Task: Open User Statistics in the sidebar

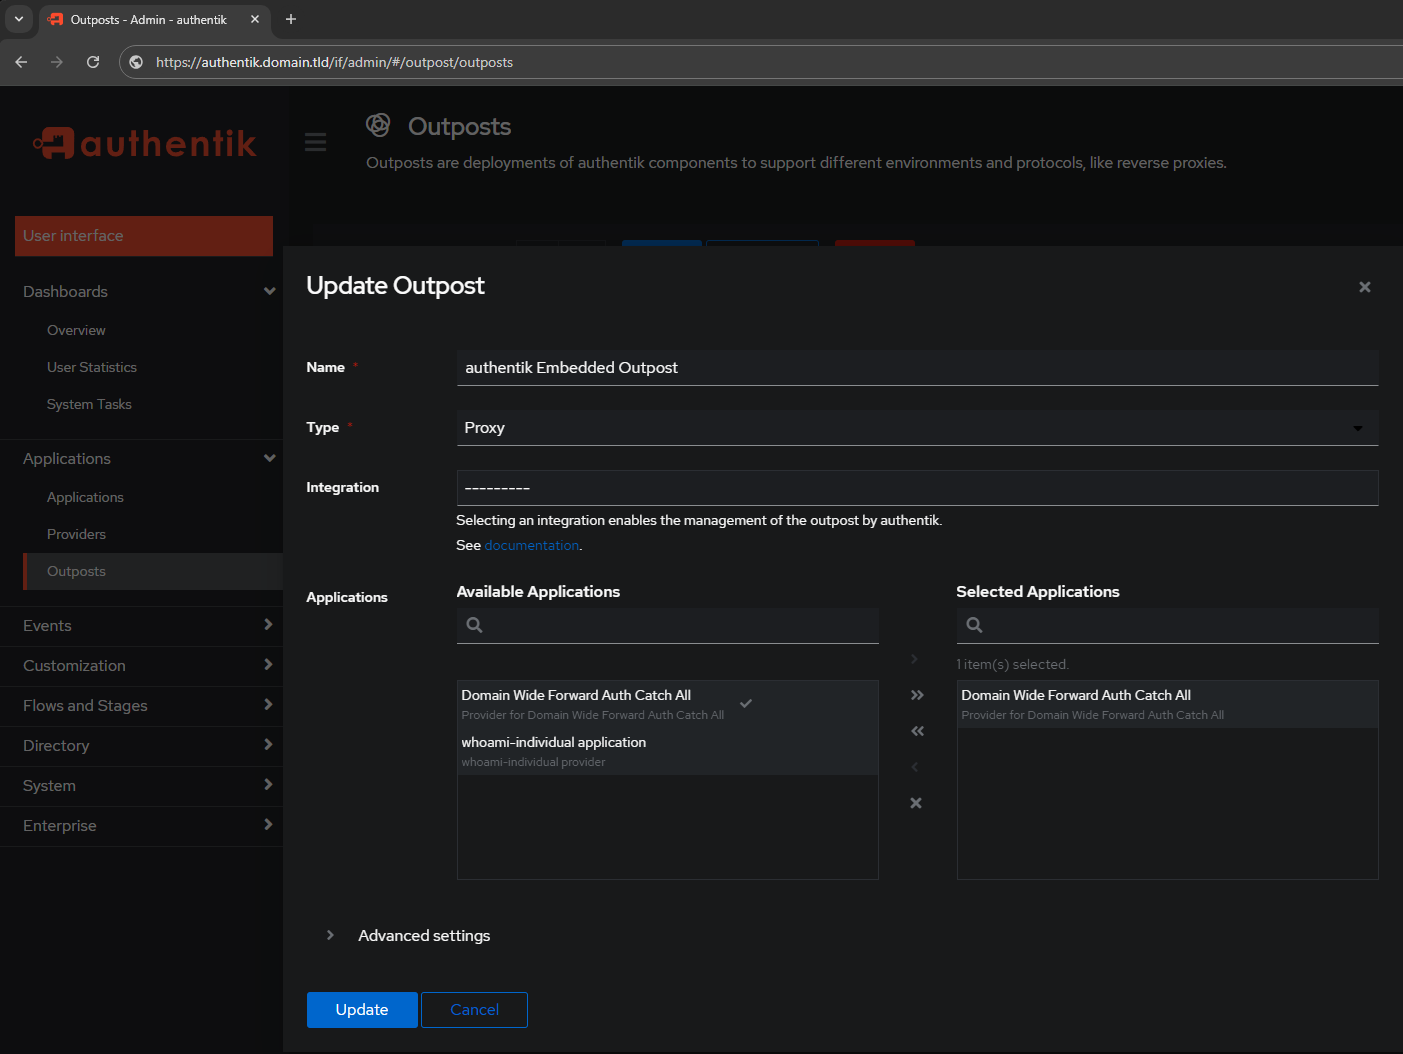Action: 92,367
